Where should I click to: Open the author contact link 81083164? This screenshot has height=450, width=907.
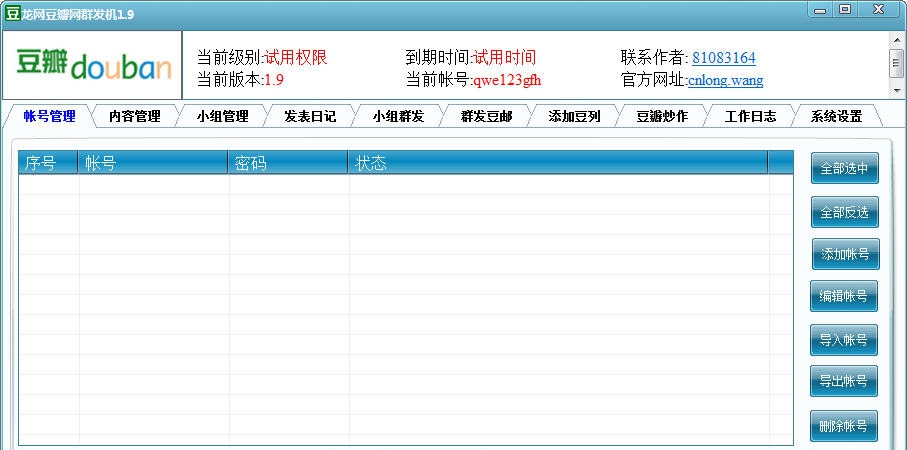click(724, 58)
